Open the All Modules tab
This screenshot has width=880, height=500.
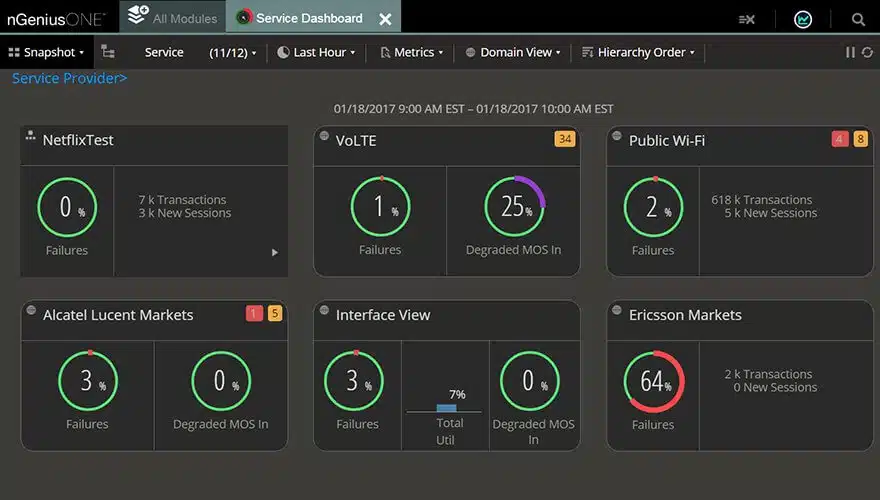tap(172, 17)
